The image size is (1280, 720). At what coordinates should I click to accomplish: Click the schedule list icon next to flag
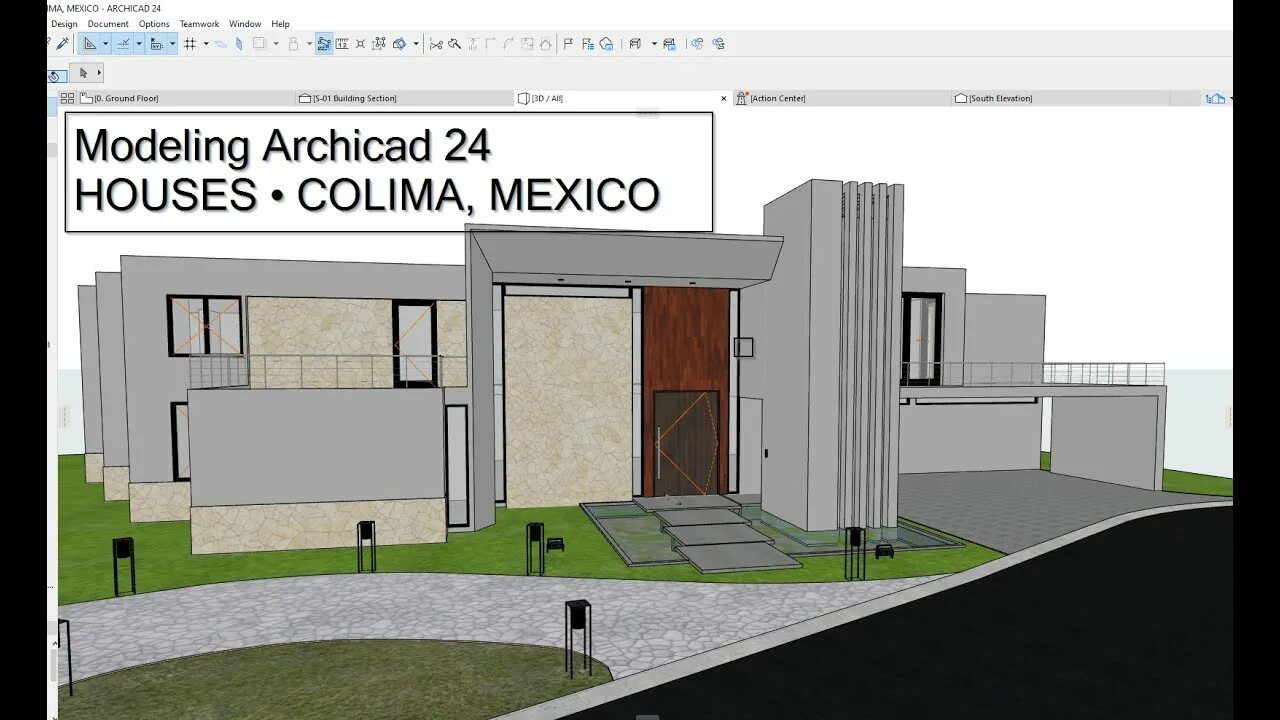(x=588, y=44)
